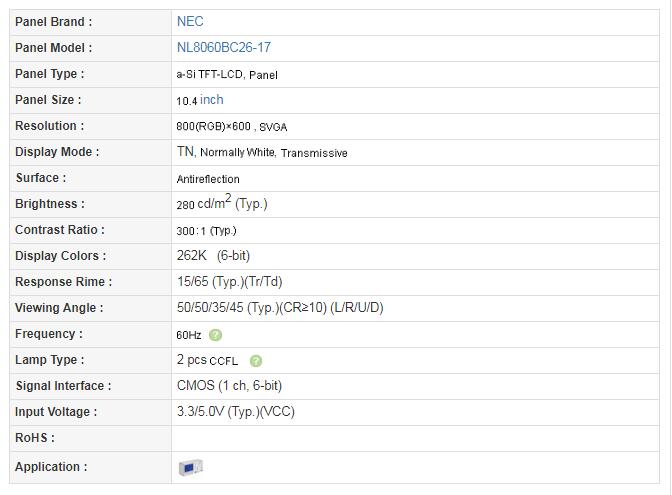
Task: Open the NEC panel brand link
Action: 190,21
